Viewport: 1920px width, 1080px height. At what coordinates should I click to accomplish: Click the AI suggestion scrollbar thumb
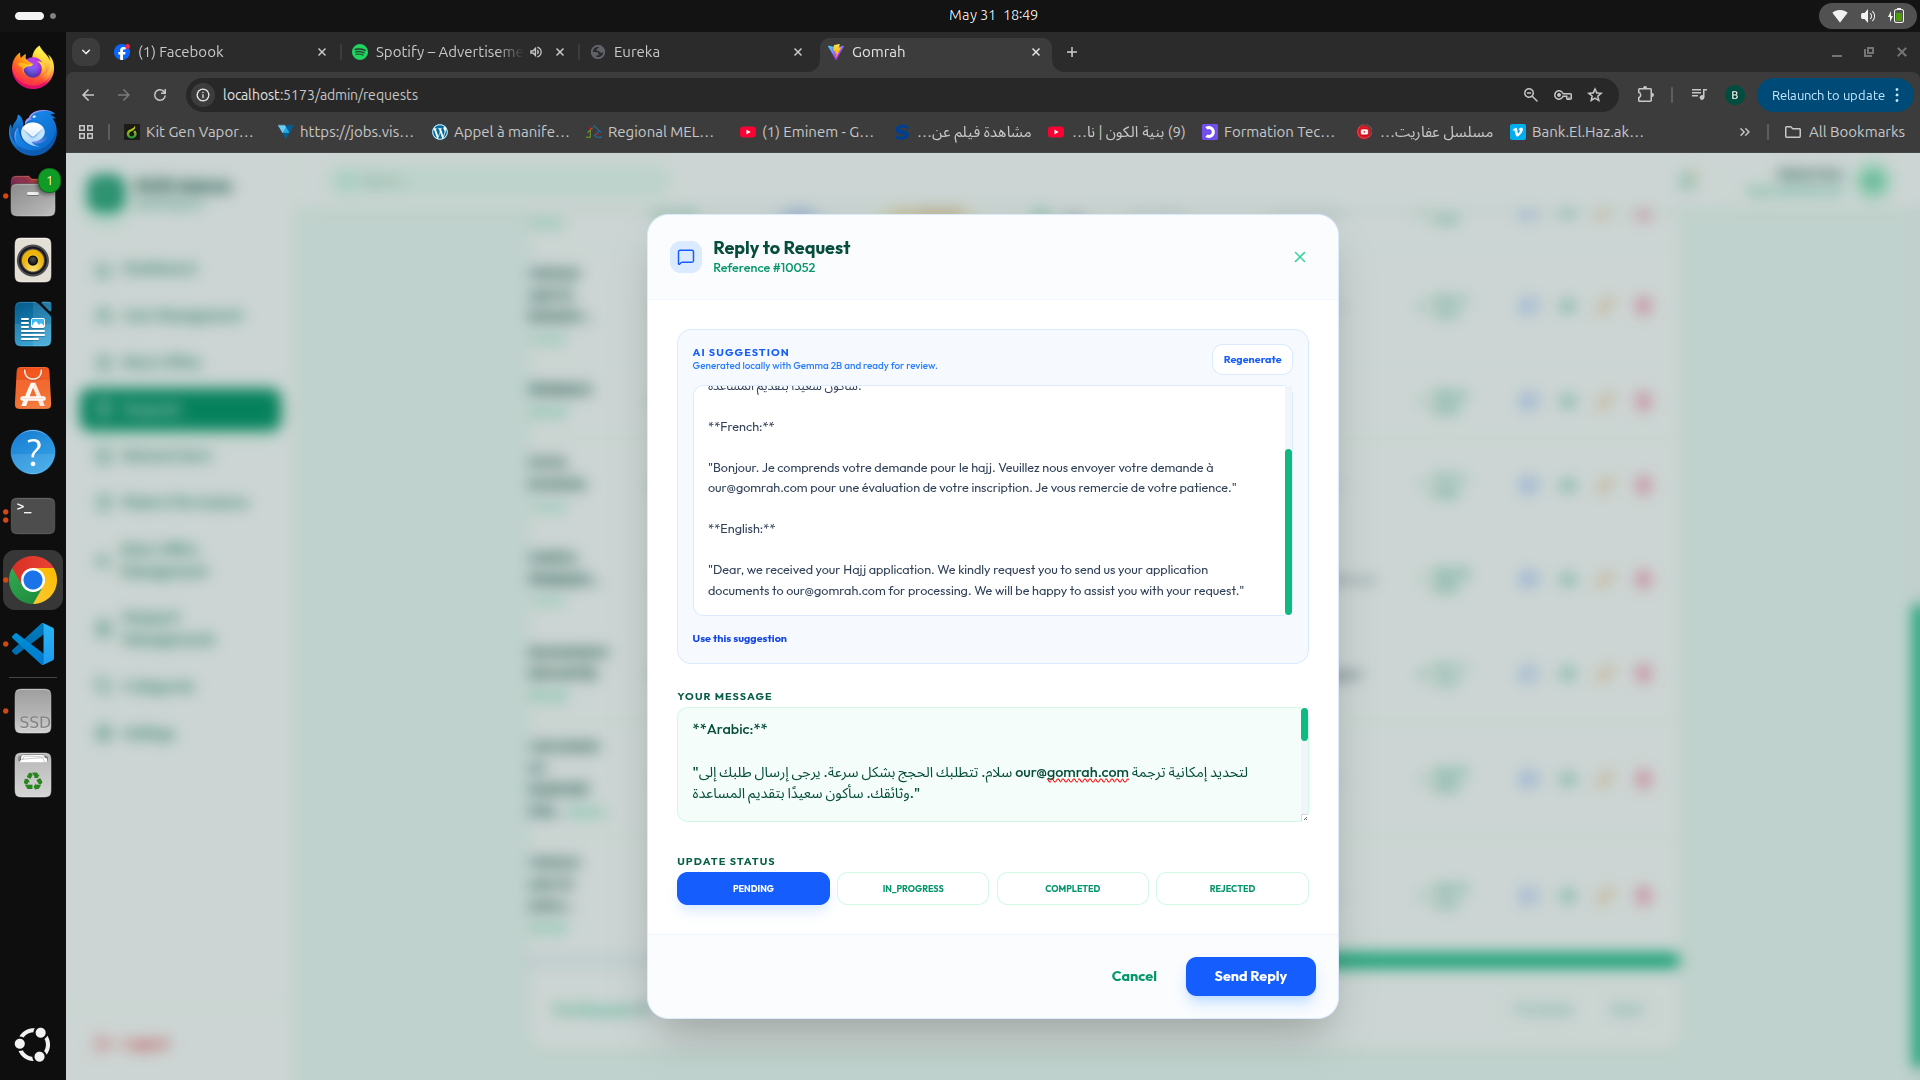coord(1288,532)
